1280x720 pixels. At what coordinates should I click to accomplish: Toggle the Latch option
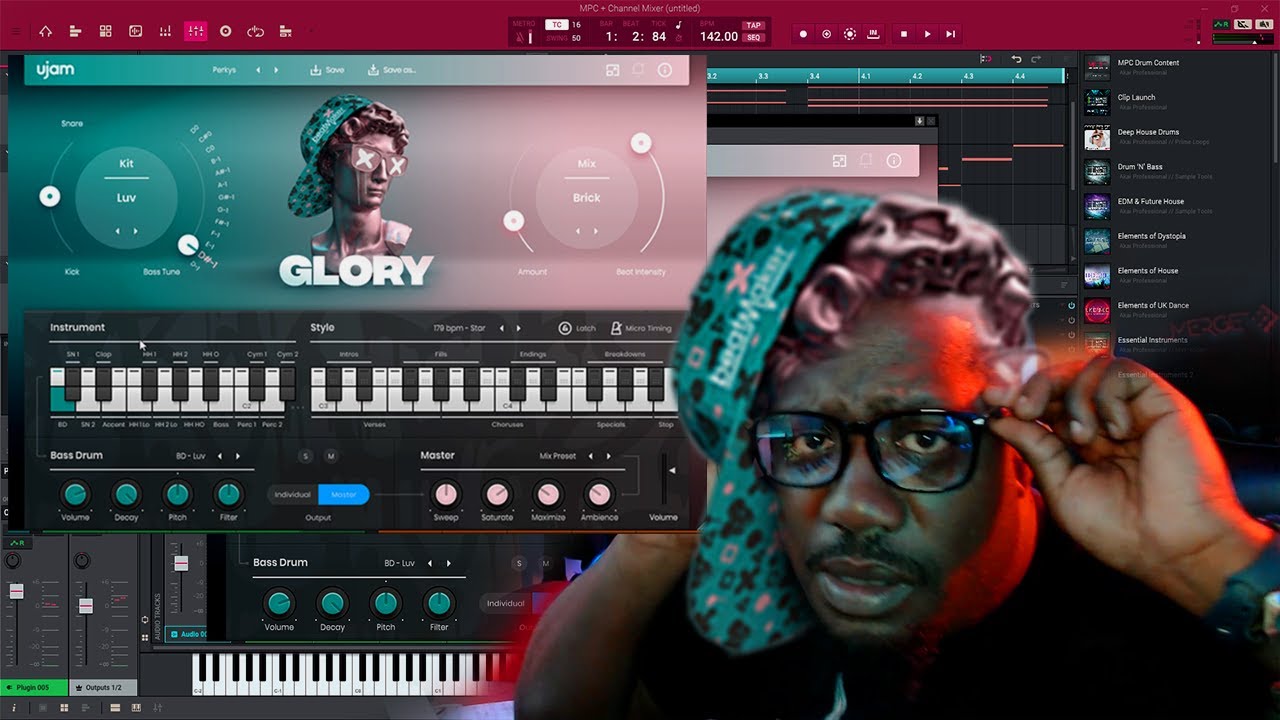coord(577,328)
